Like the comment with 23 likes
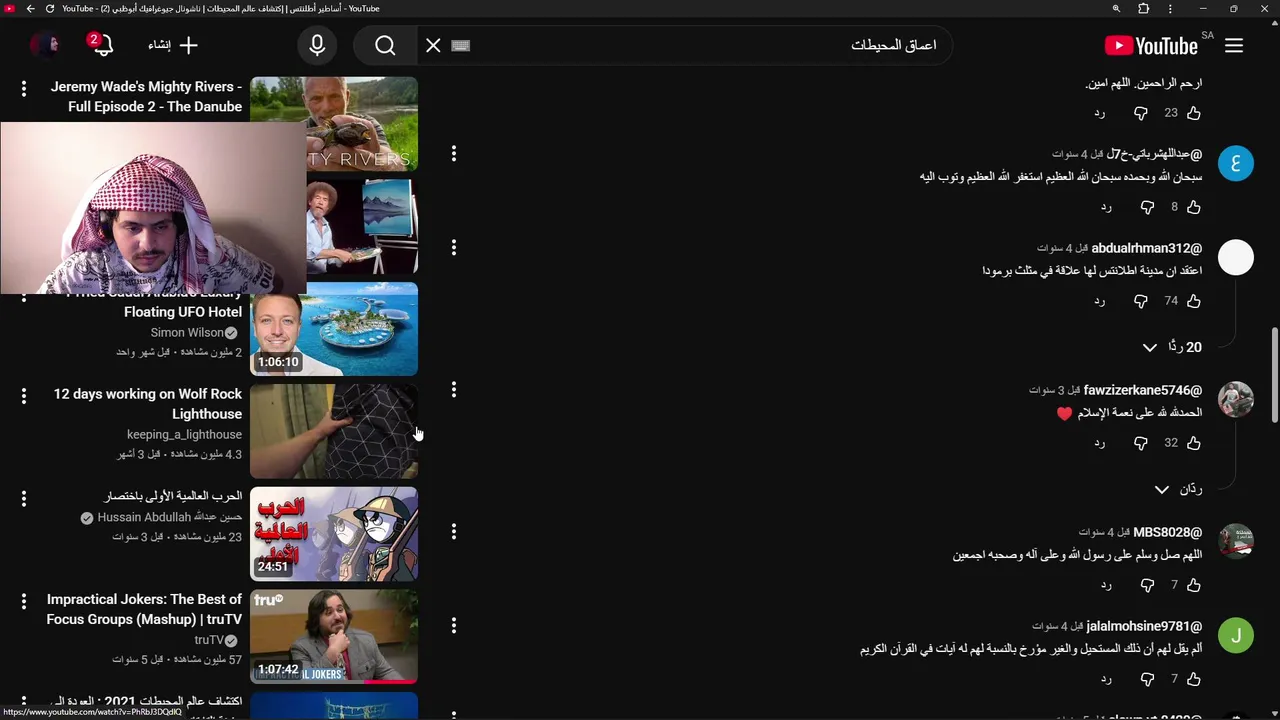 [x=1193, y=113]
